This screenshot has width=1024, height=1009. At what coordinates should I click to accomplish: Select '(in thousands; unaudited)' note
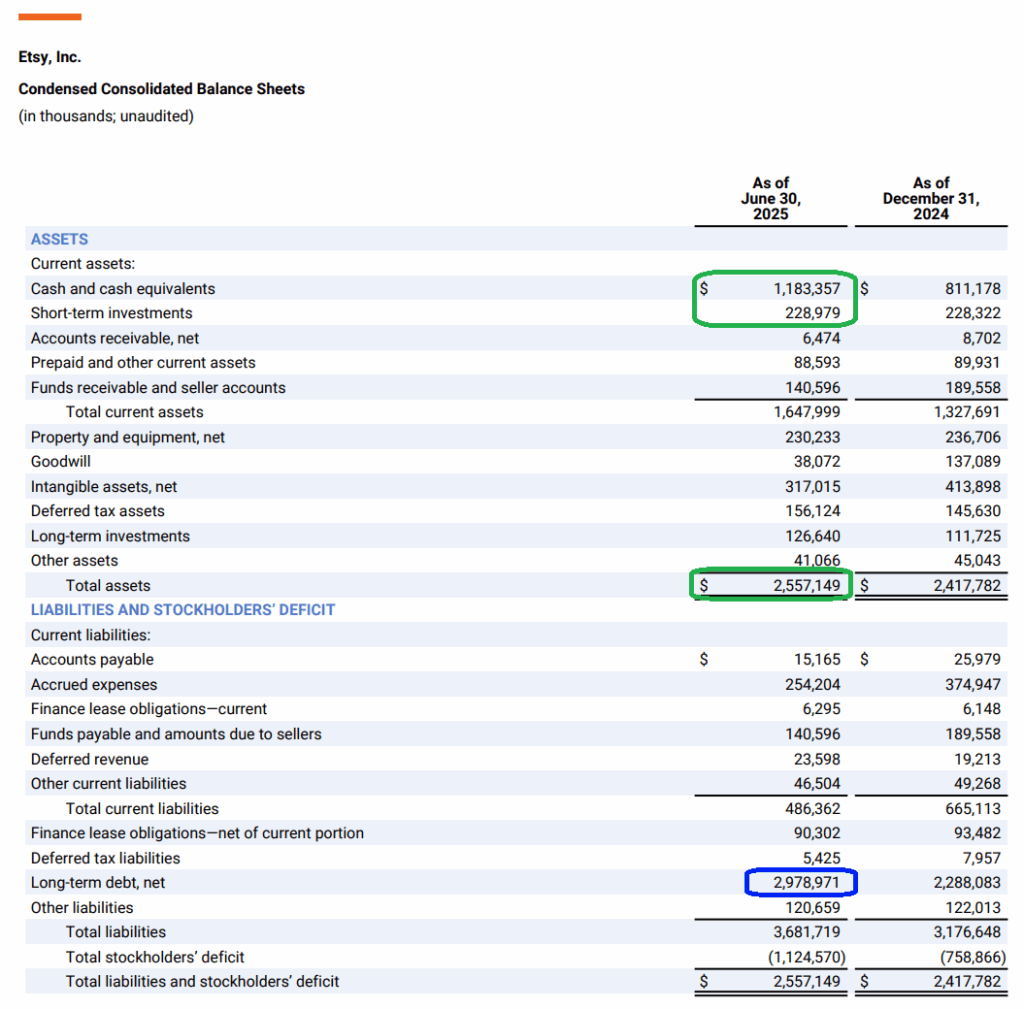tap(106, 116)
